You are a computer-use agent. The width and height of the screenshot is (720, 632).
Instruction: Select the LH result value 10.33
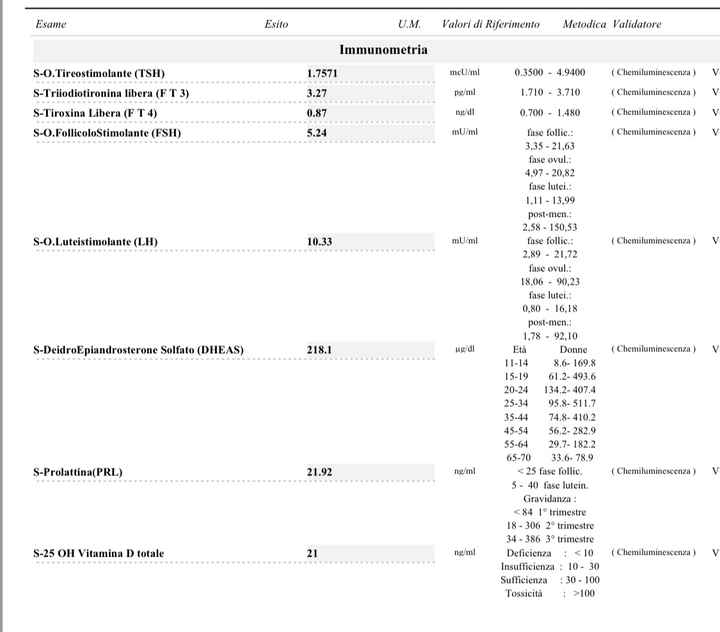pos(319,241)
